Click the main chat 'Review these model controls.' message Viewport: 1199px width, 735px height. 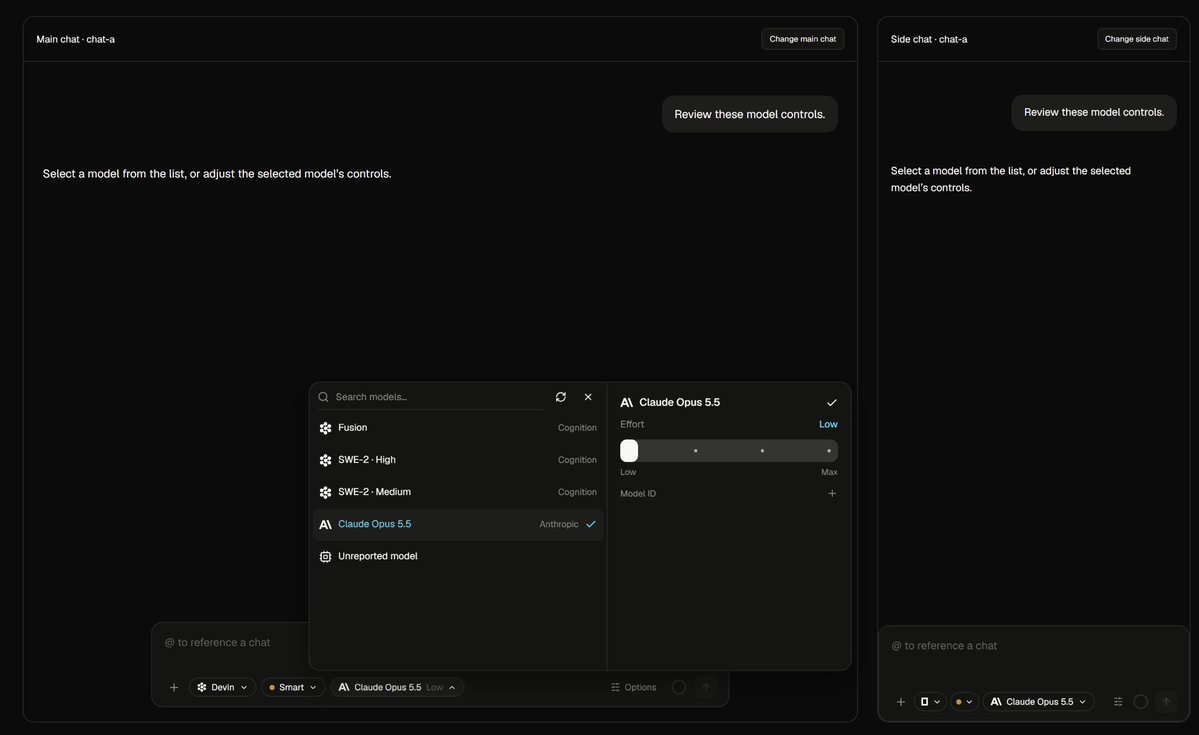pyautogui.click(x=749, y=114)
